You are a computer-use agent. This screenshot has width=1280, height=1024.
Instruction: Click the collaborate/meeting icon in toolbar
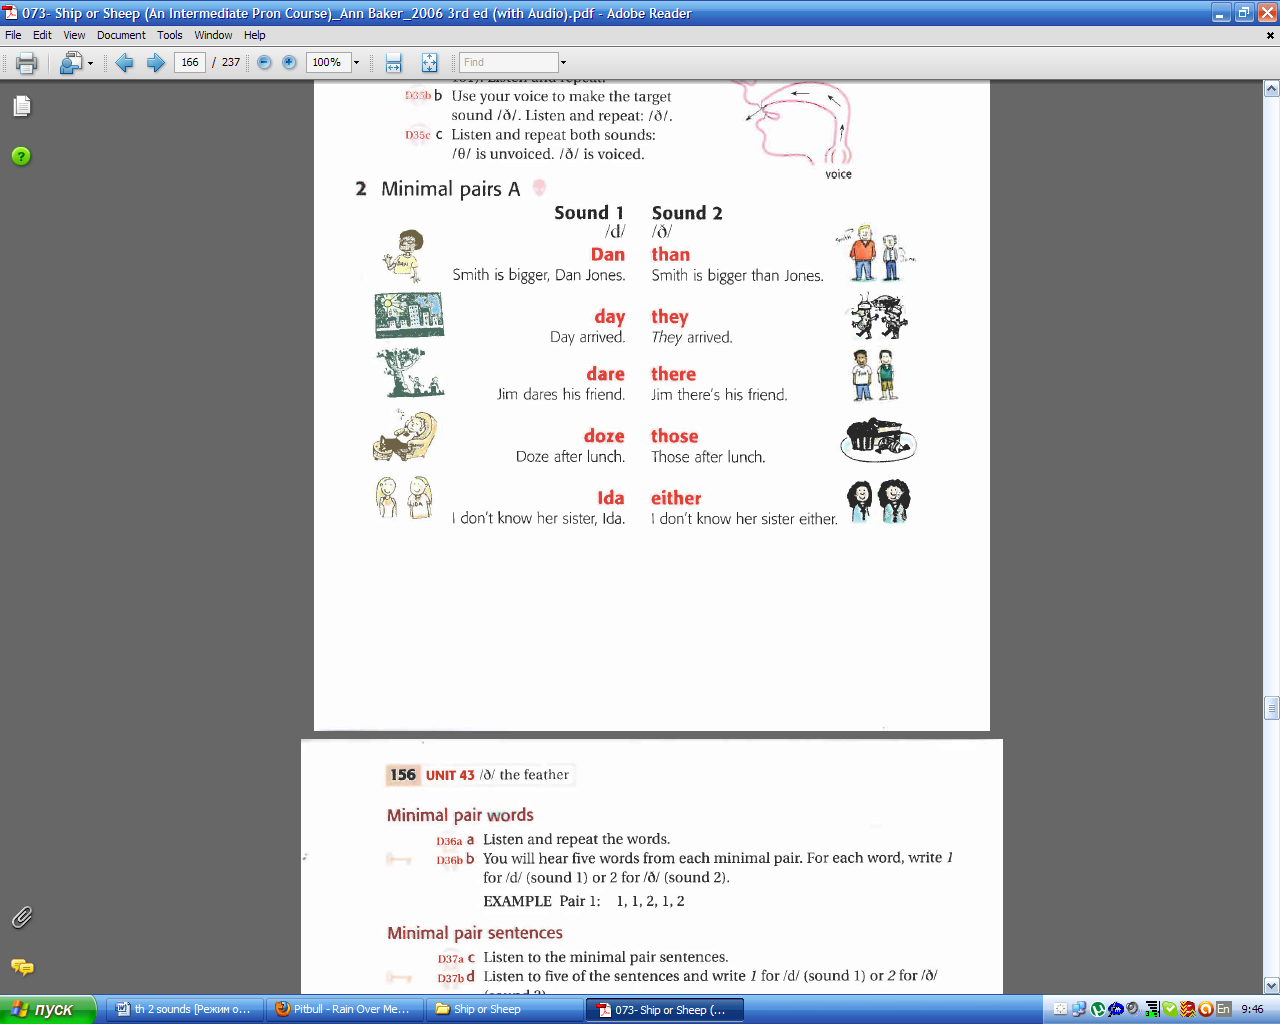71,63
